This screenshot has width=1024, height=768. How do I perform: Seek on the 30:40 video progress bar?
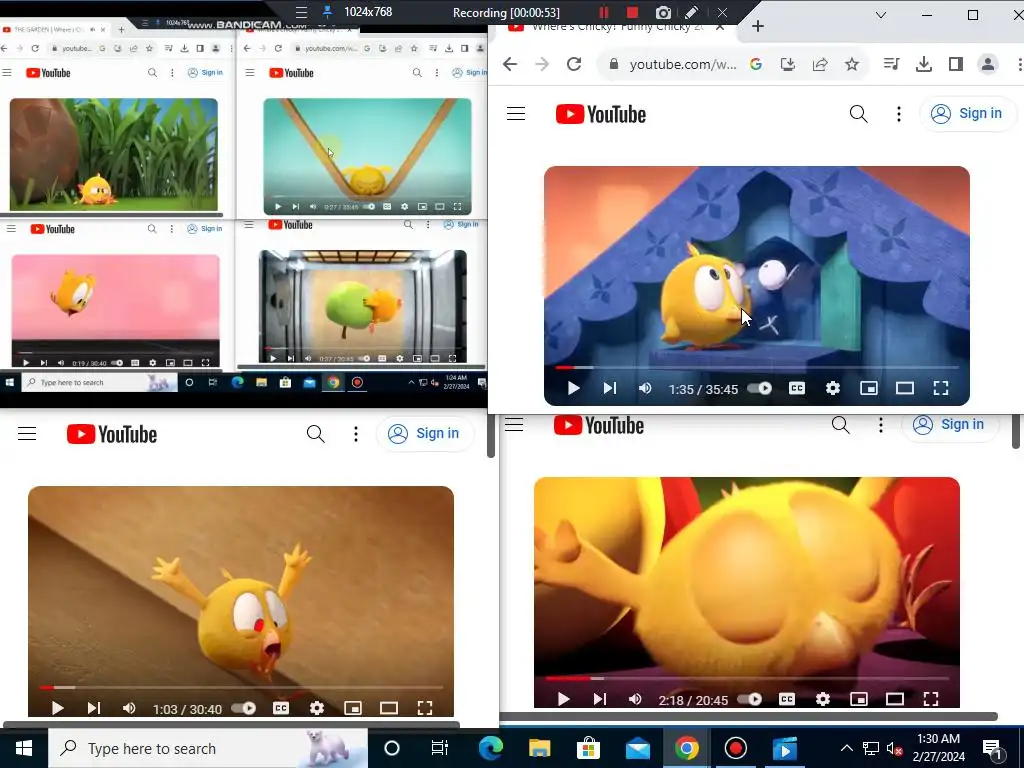click(x=240, y=688)
